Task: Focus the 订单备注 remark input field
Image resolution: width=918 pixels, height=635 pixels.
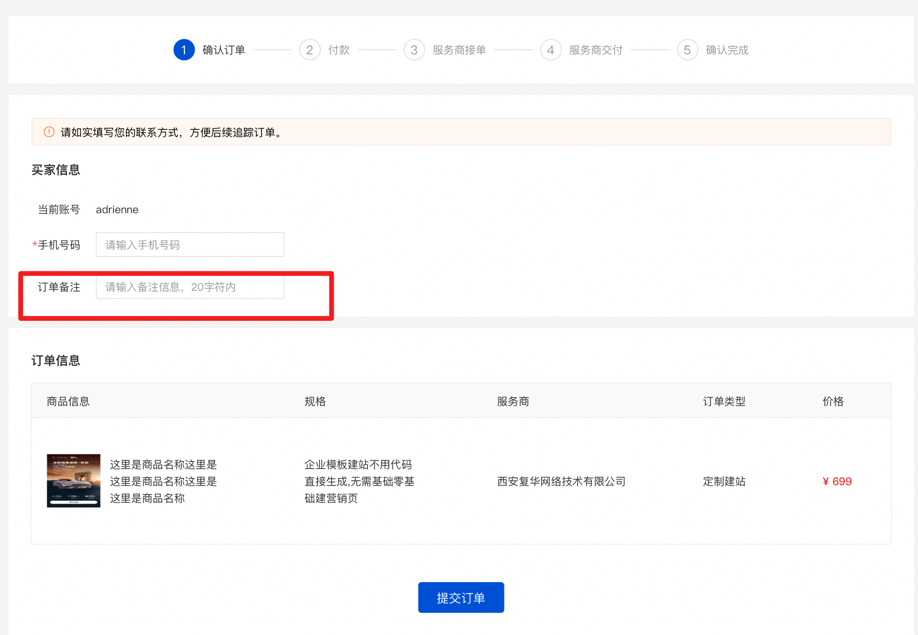Action: 190,287
